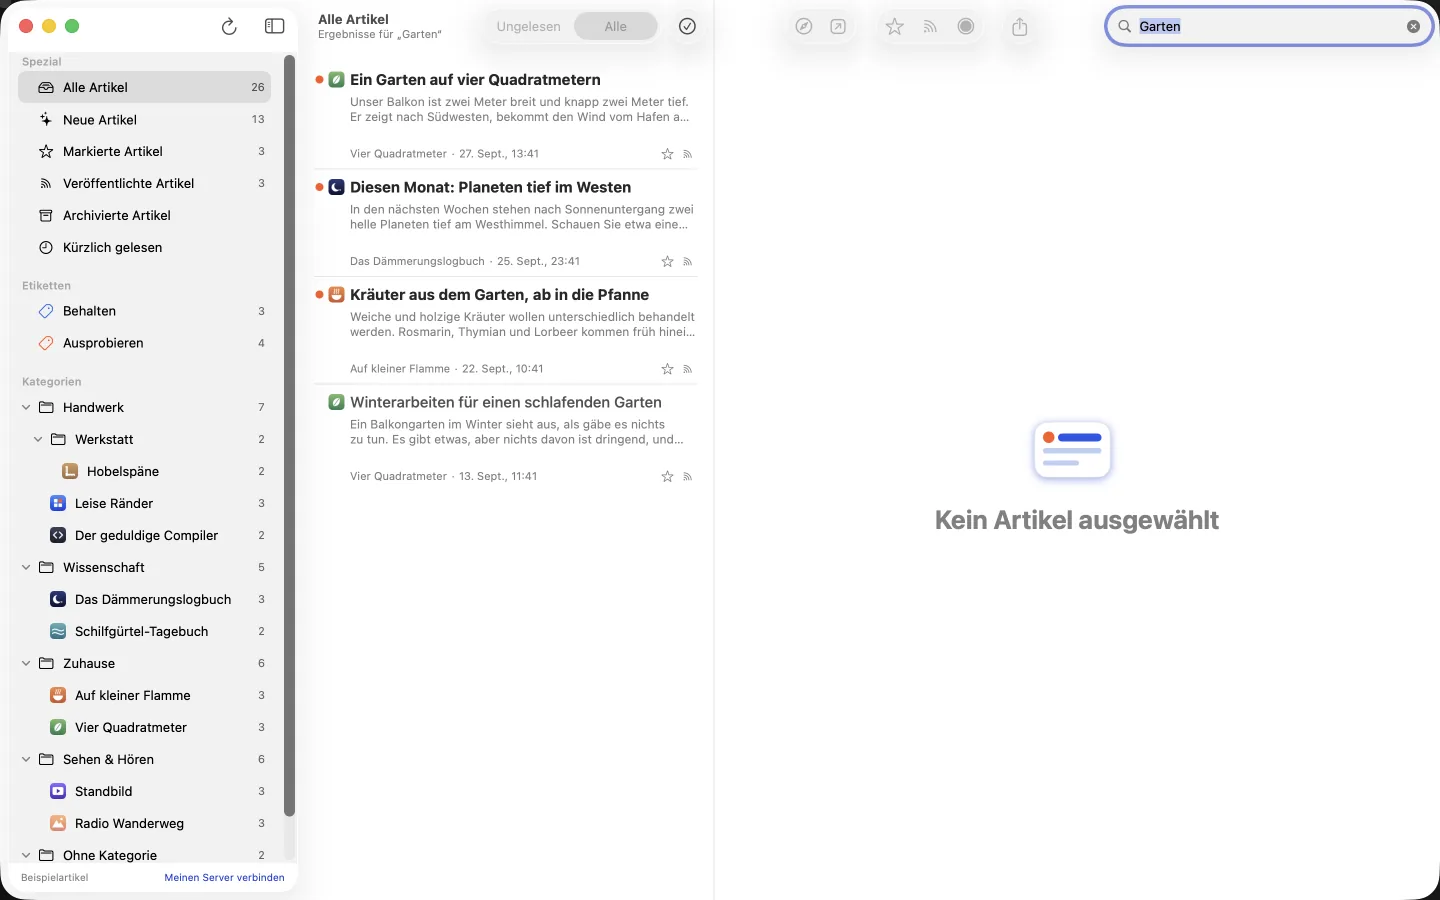Open Neue Artikel in sidebar

tap(144, 119)
